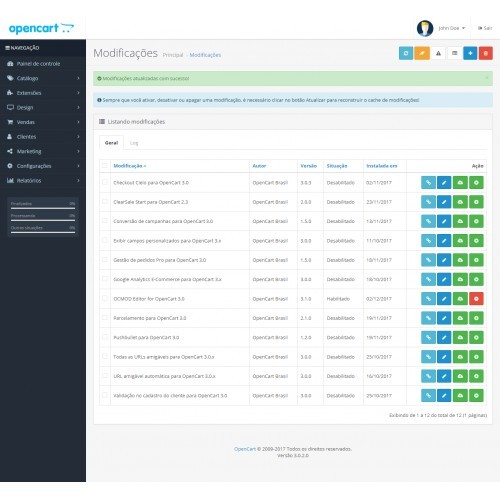Enable Exibir campos personalizados modification
The width and height of the screenshot is (500, 500).
click(x=476, y=241)
